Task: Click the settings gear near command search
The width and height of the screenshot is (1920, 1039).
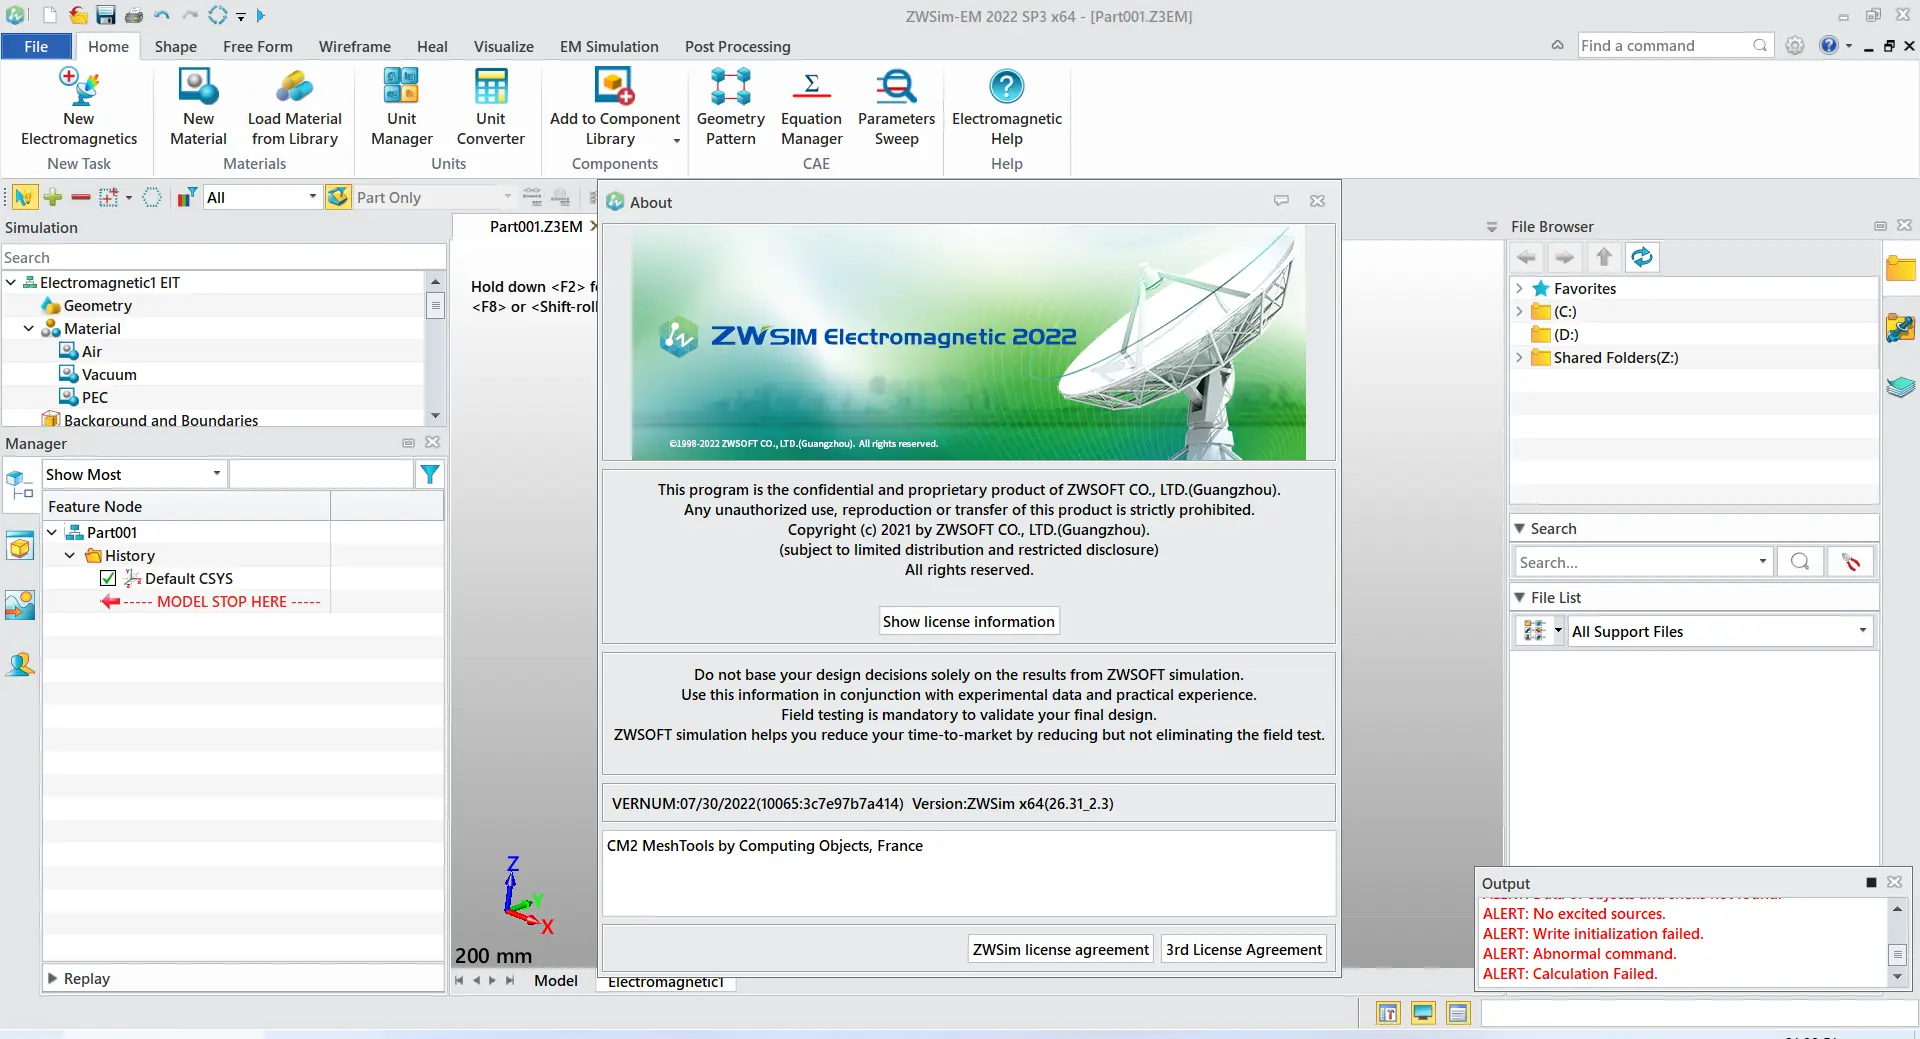Action: coord(1795,45)
